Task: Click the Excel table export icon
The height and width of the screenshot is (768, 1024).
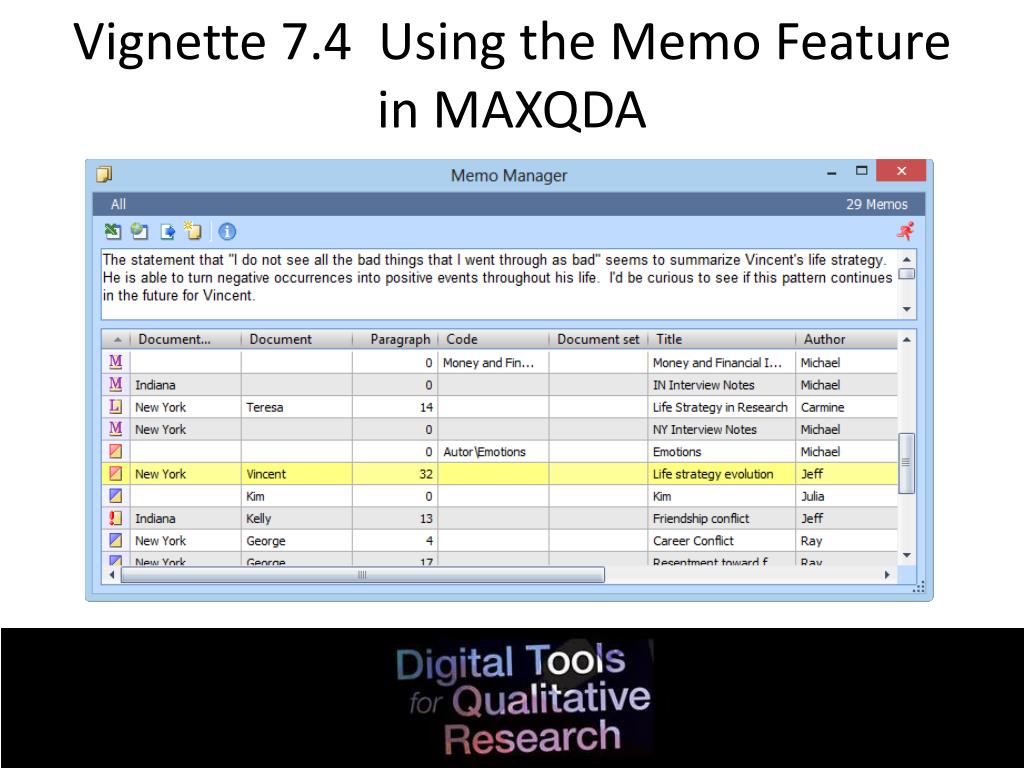Action: click(113, 231)
